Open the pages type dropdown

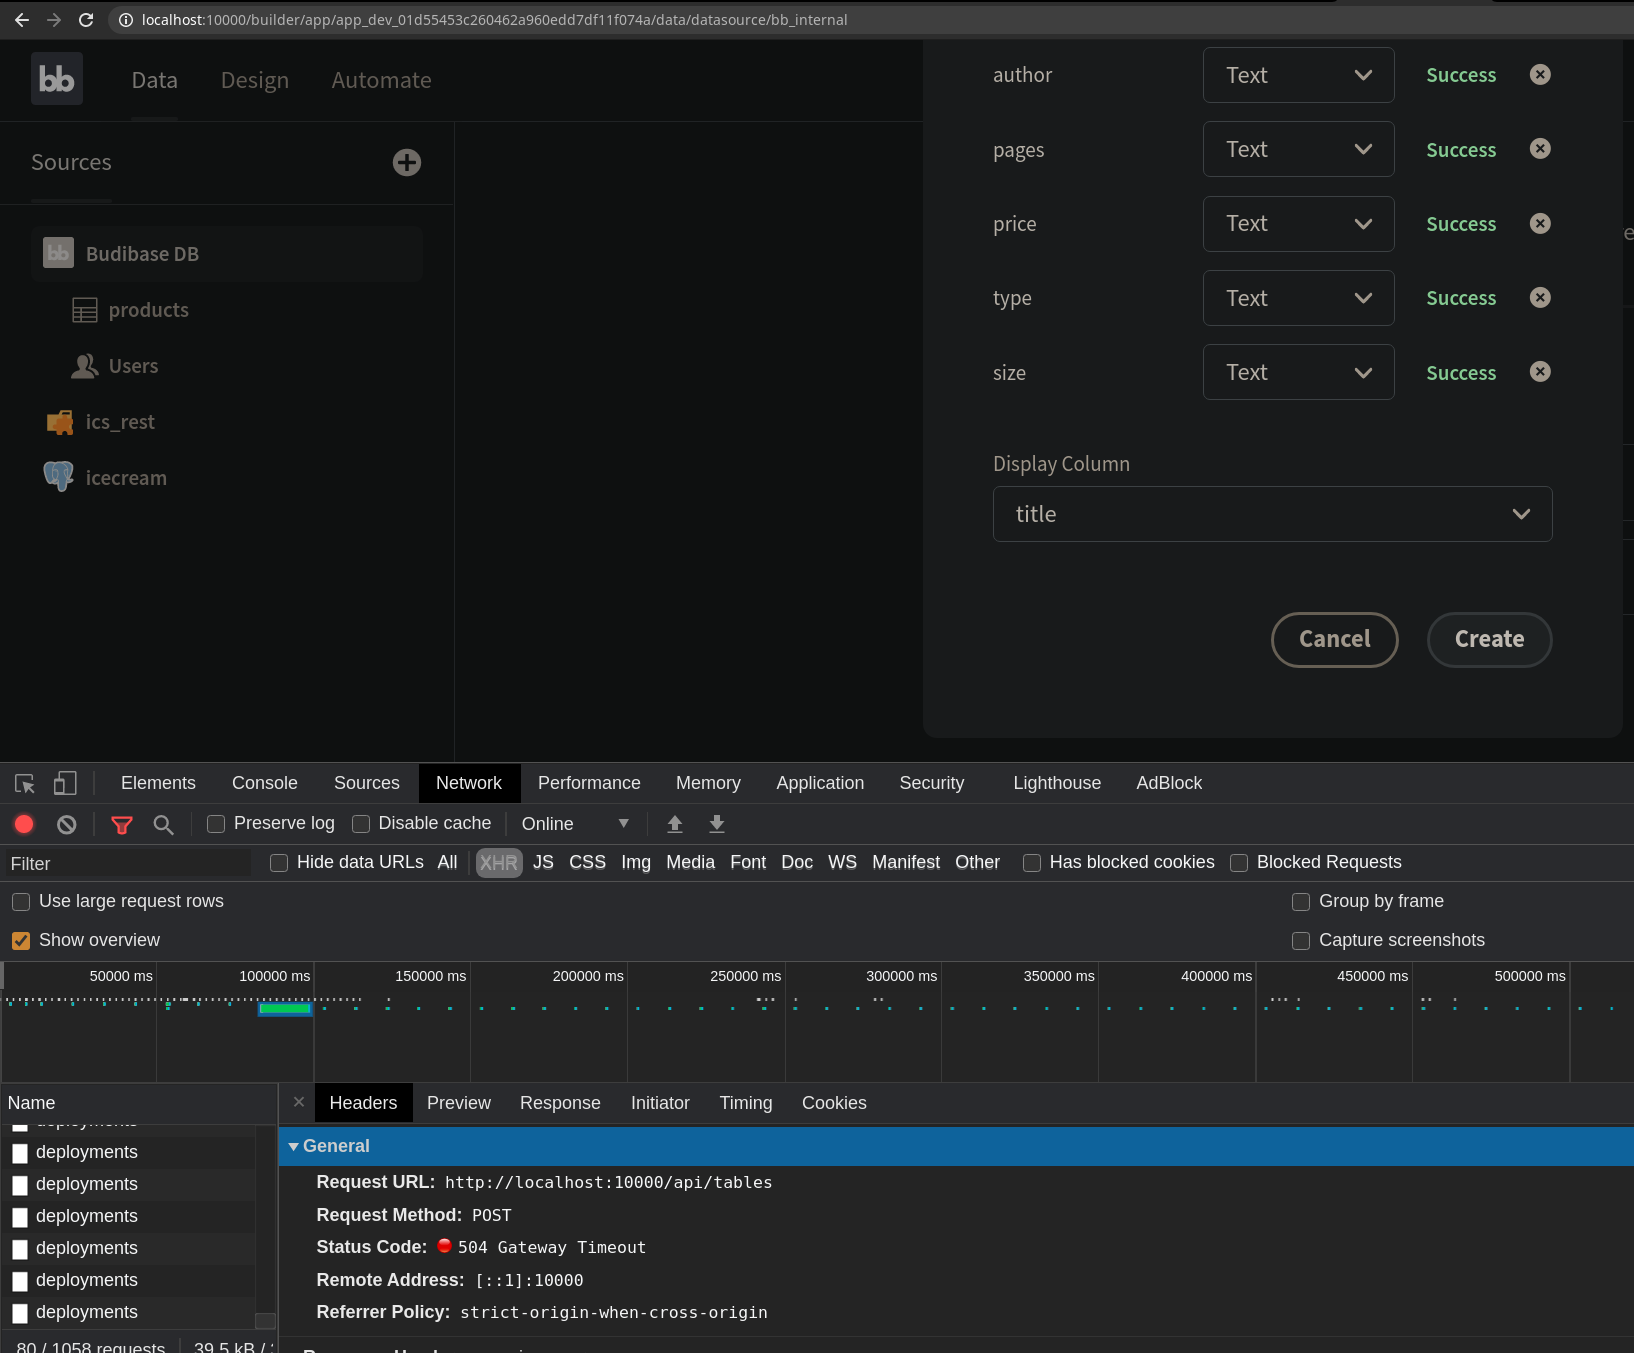point(1298,149)
